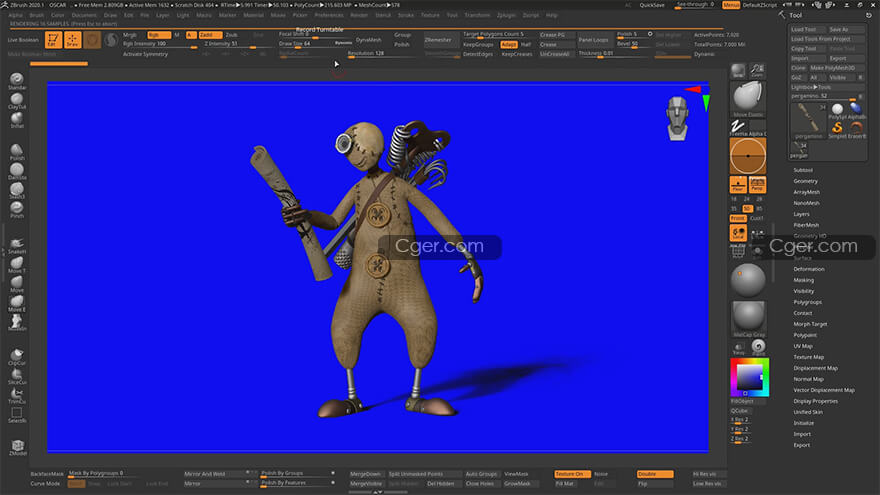Toggle Persp perspective button
The image size is (880, 495).
[757, 185]
